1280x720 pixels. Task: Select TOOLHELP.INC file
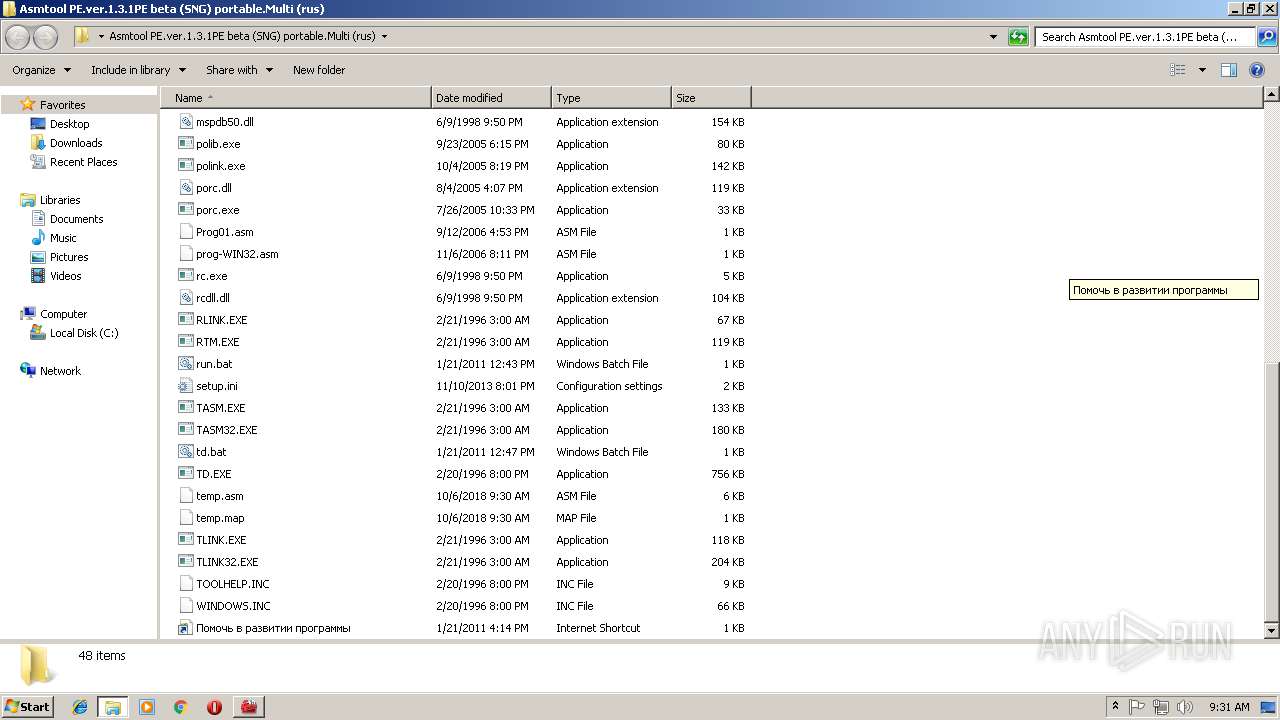pyautogui.click(x=232, y=584)
